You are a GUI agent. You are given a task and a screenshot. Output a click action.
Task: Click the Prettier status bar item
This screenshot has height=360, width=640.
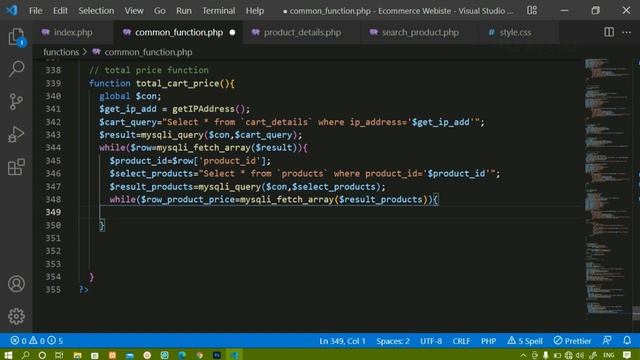572,340
